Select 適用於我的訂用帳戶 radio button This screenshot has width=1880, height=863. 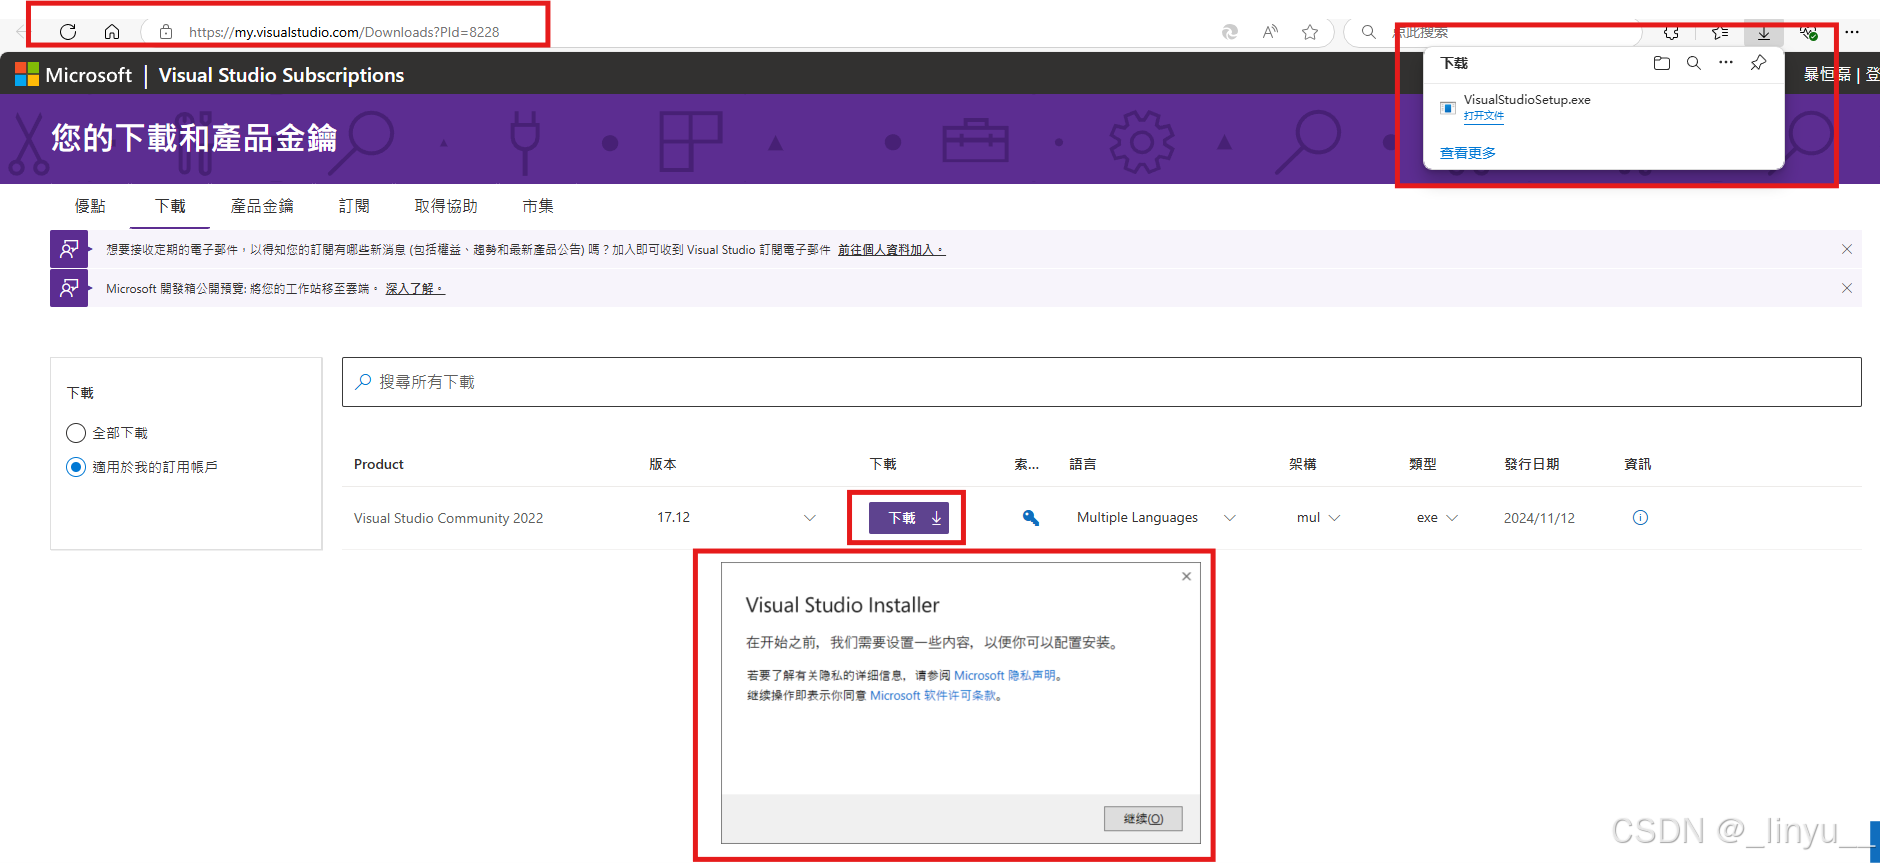coord(76,467)
